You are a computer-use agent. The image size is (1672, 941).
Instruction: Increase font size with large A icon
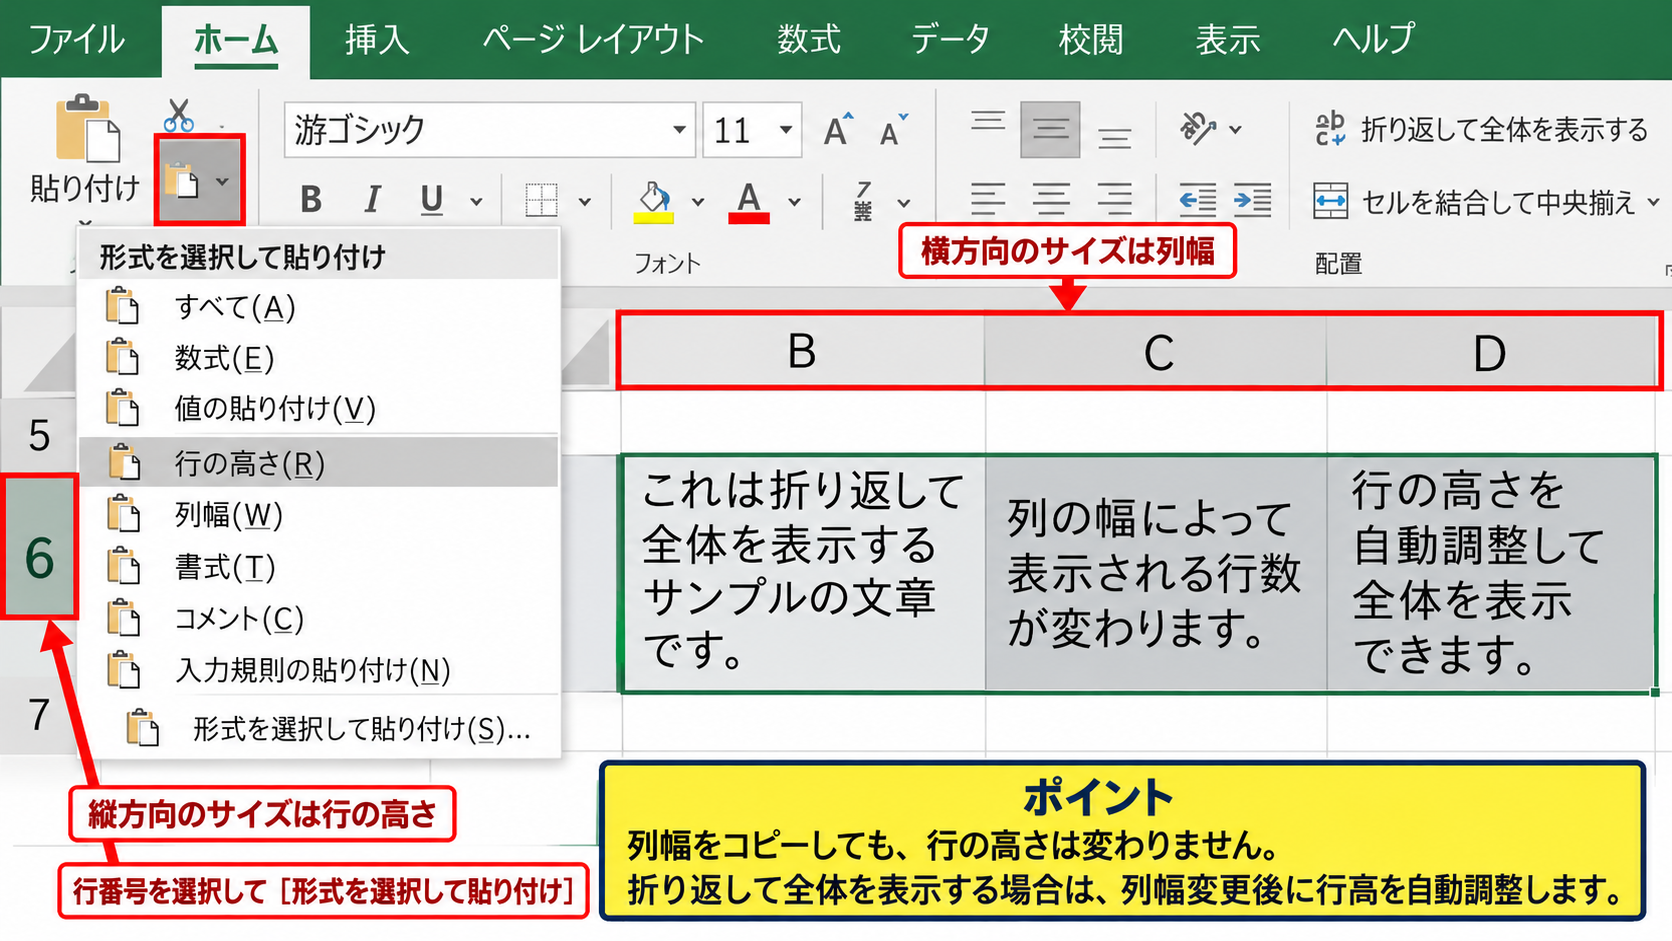point(838,130)
